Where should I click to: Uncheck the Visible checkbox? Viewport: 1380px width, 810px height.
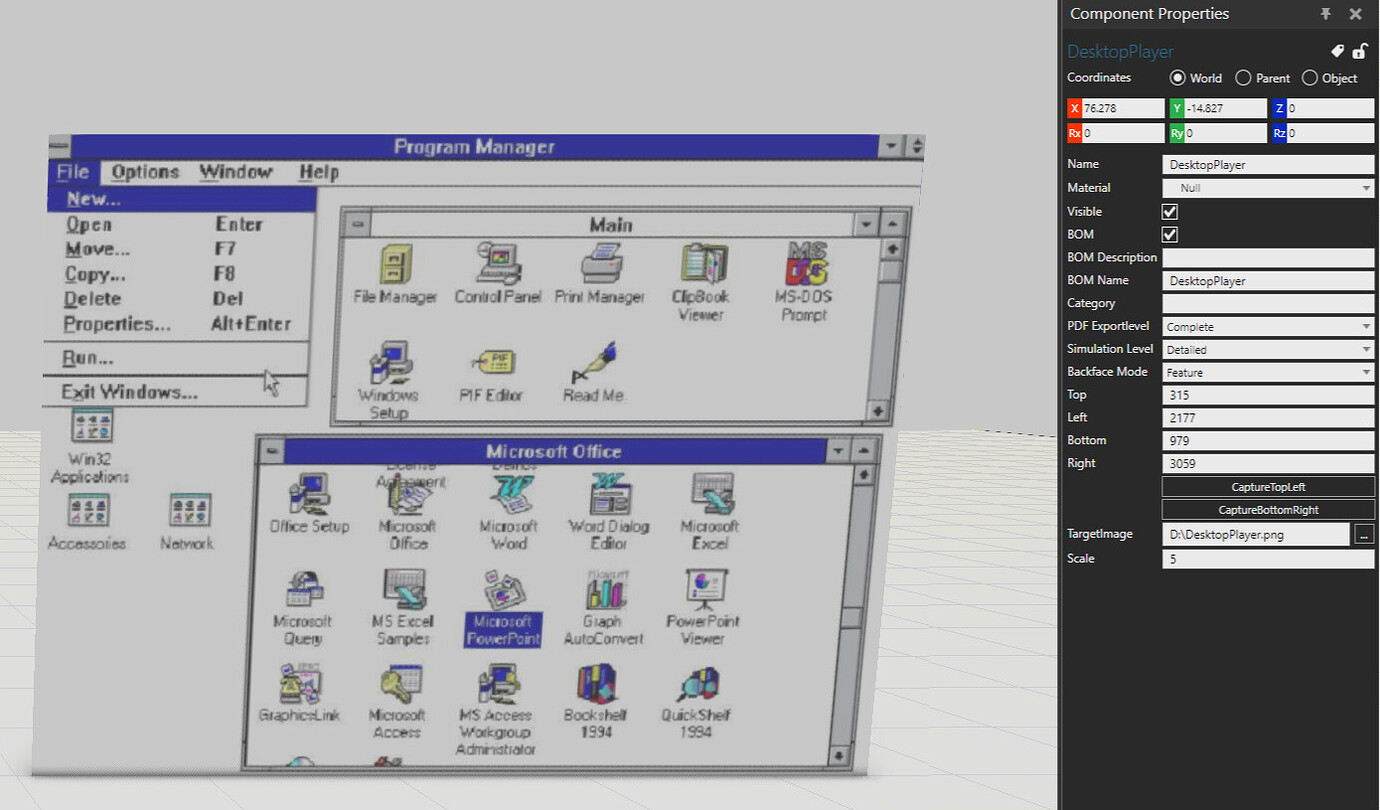click(x=1167, y=211)
